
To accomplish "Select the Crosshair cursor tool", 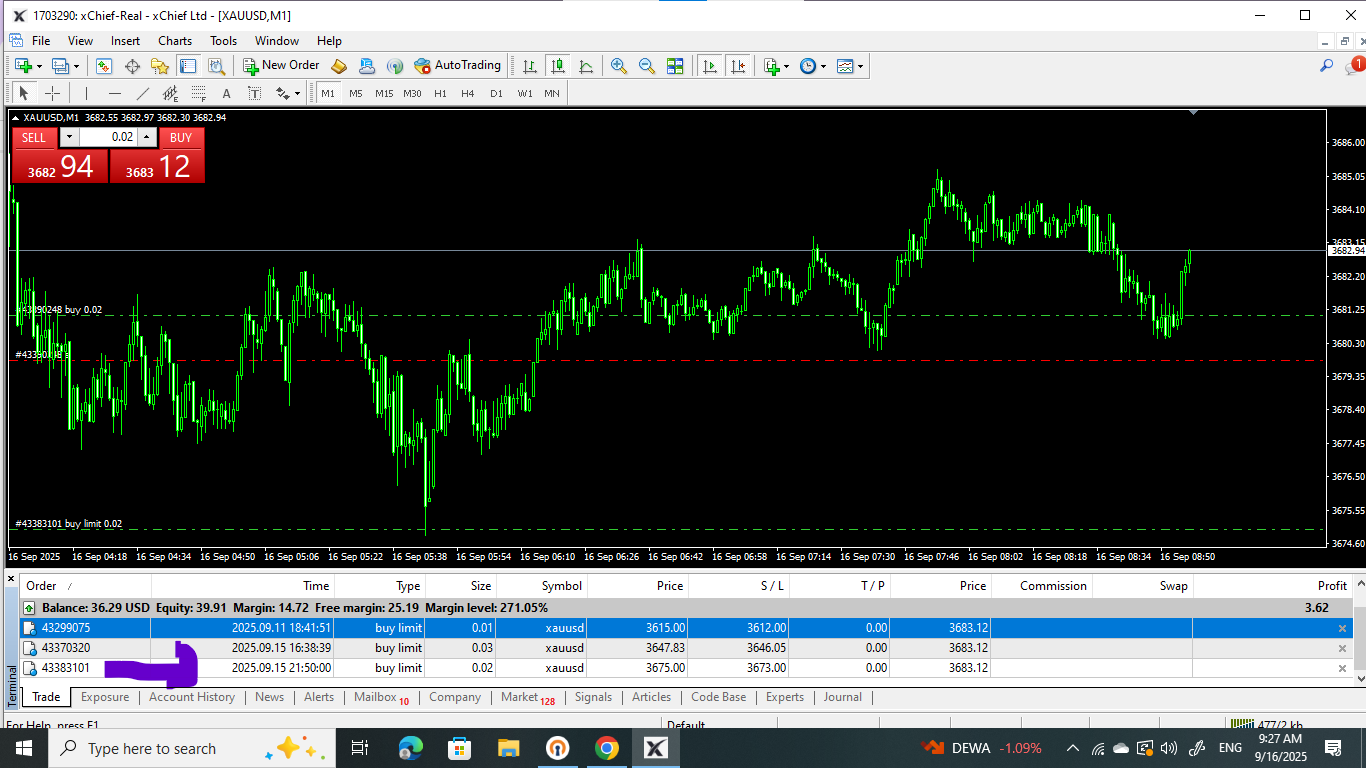I will click(x=53, y=93).
